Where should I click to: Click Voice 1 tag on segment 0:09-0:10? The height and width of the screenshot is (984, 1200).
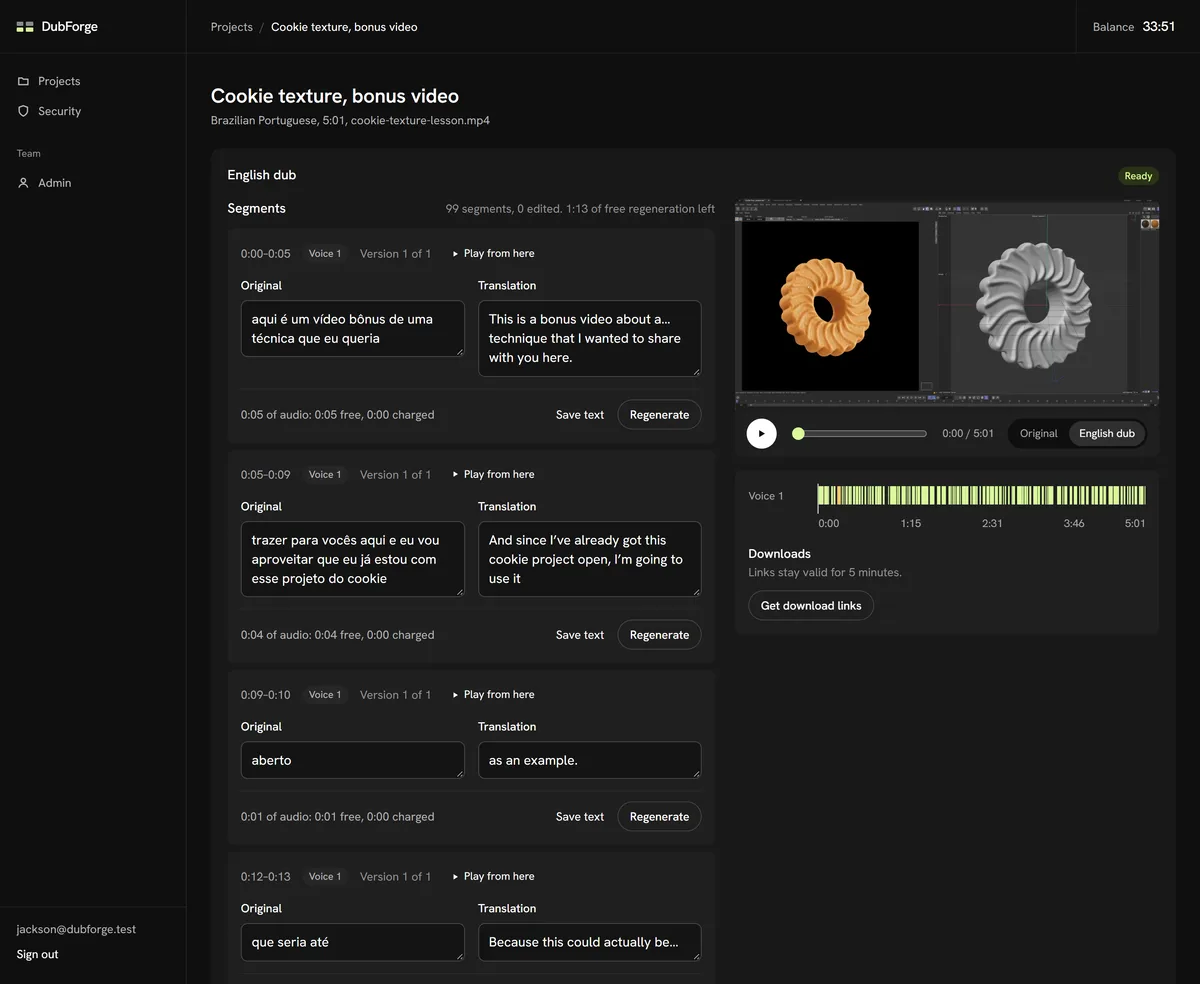(325, 694)
